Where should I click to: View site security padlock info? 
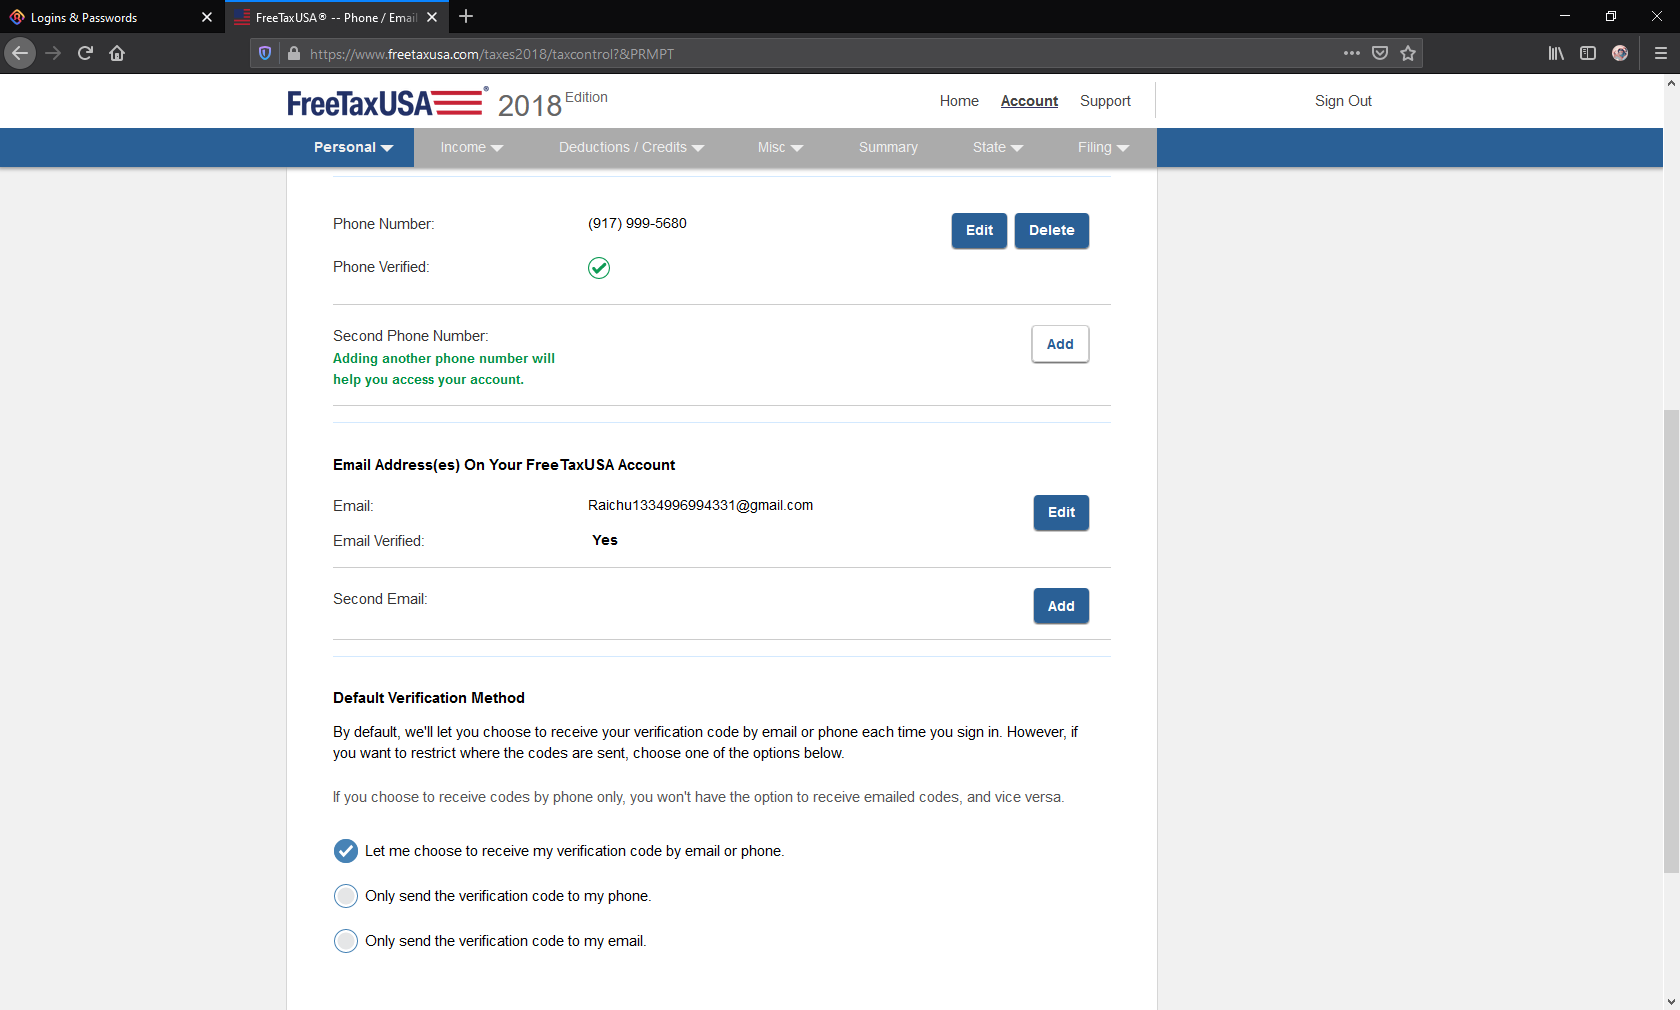coord(293,53)
